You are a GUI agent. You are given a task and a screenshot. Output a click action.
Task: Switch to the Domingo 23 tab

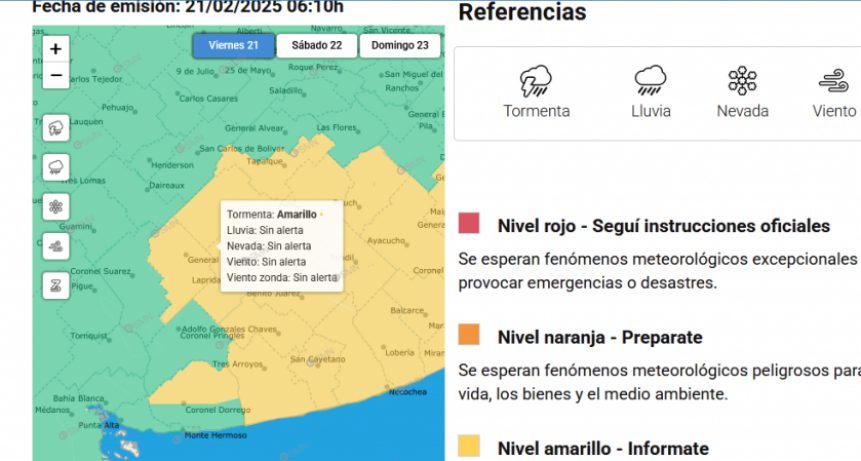[x=400, y=46]
